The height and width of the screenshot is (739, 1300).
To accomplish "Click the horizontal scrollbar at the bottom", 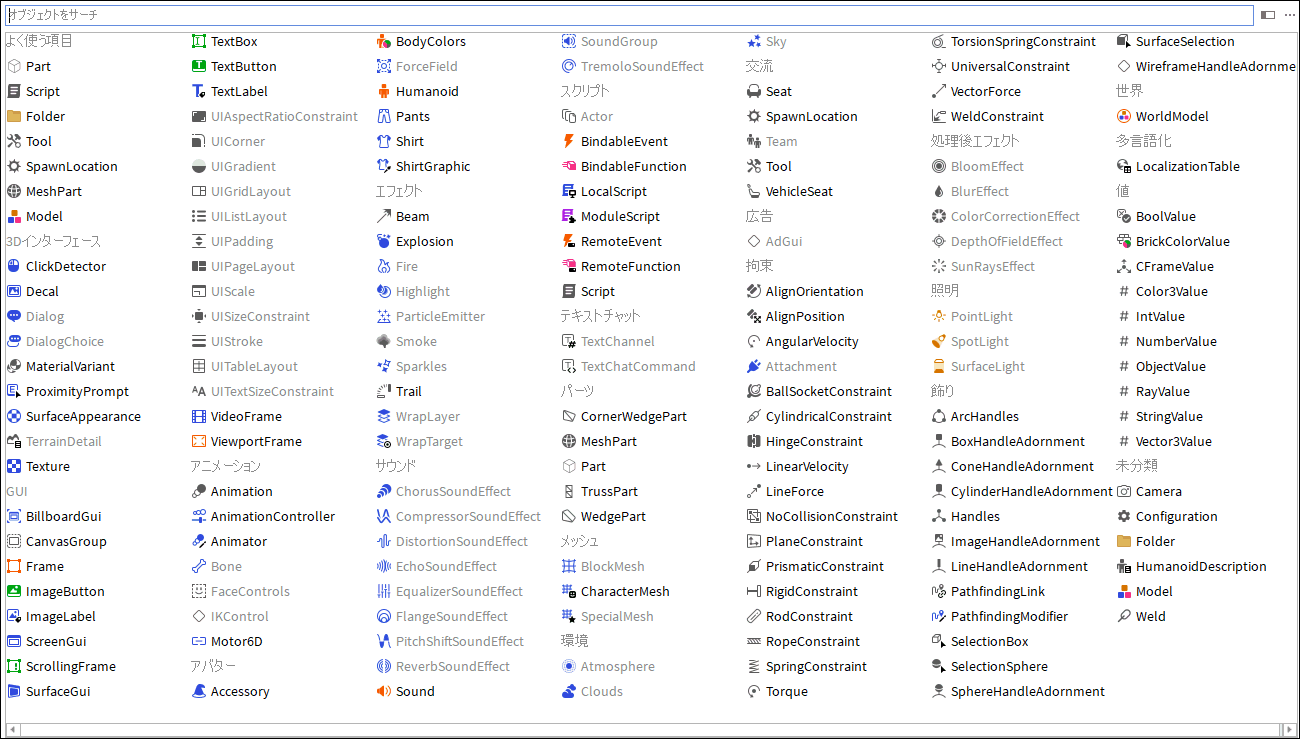I will click(650, 730).
